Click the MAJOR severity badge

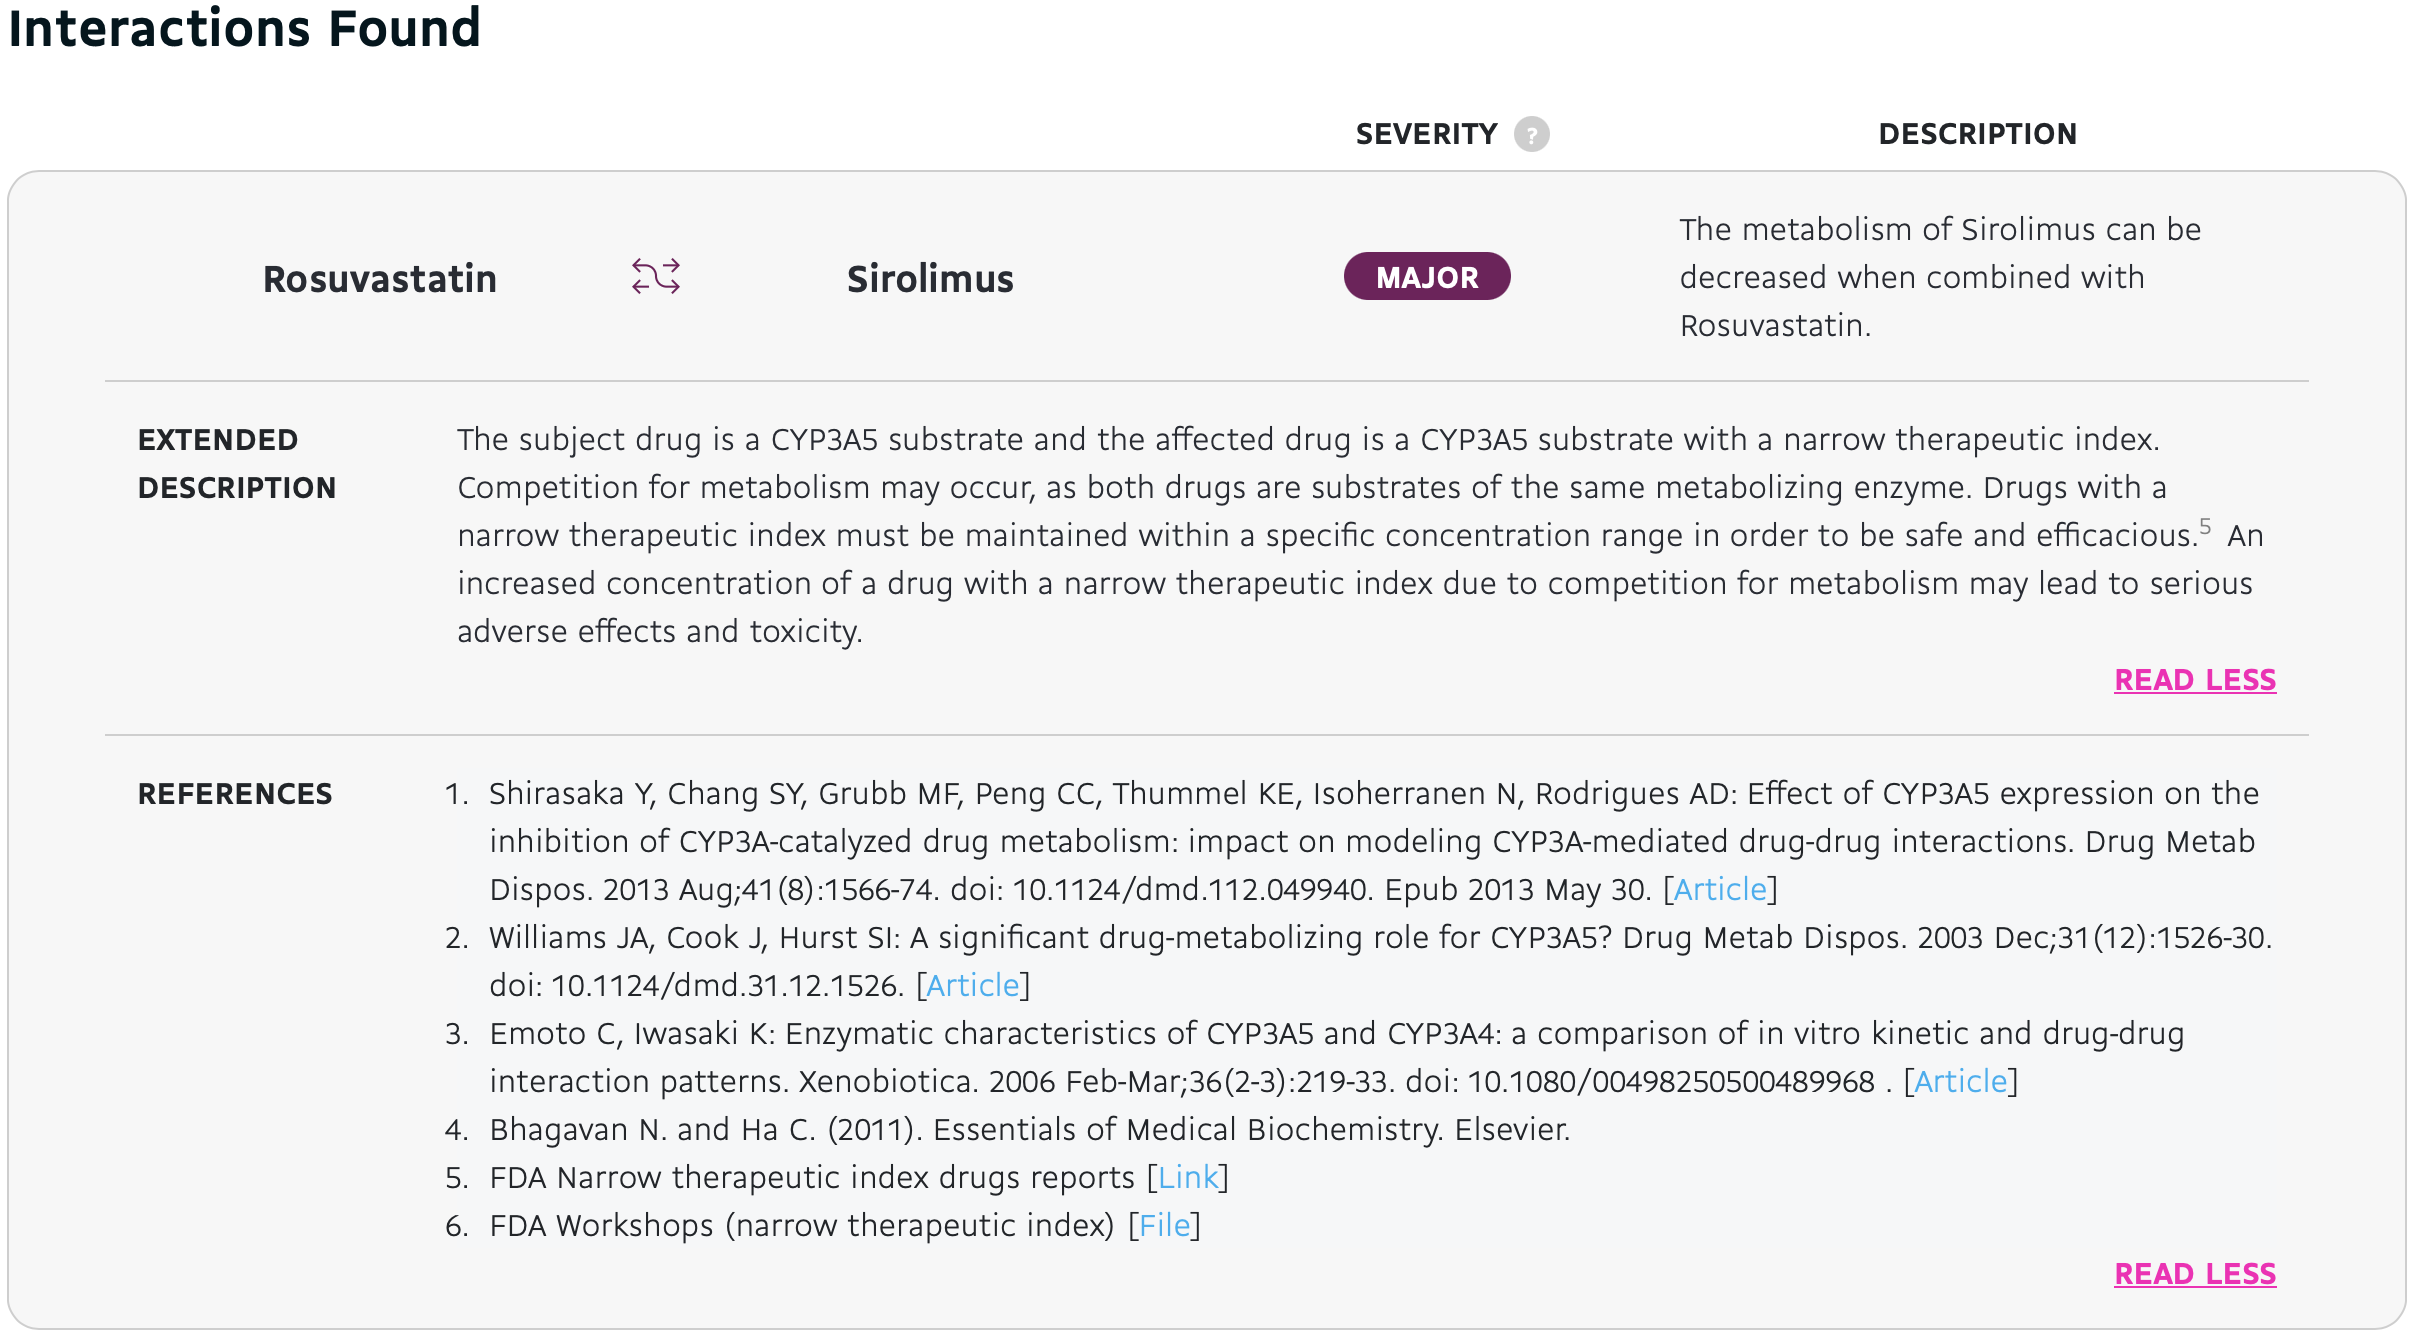tap(1426, 277)
